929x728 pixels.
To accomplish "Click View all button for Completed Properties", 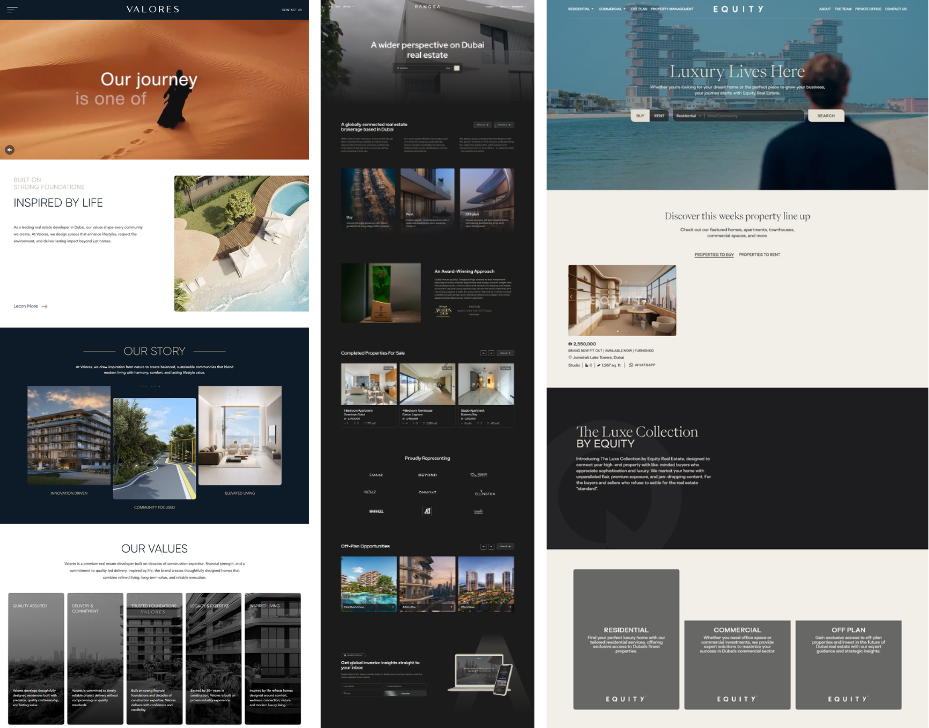I will [x=505, y=353].
